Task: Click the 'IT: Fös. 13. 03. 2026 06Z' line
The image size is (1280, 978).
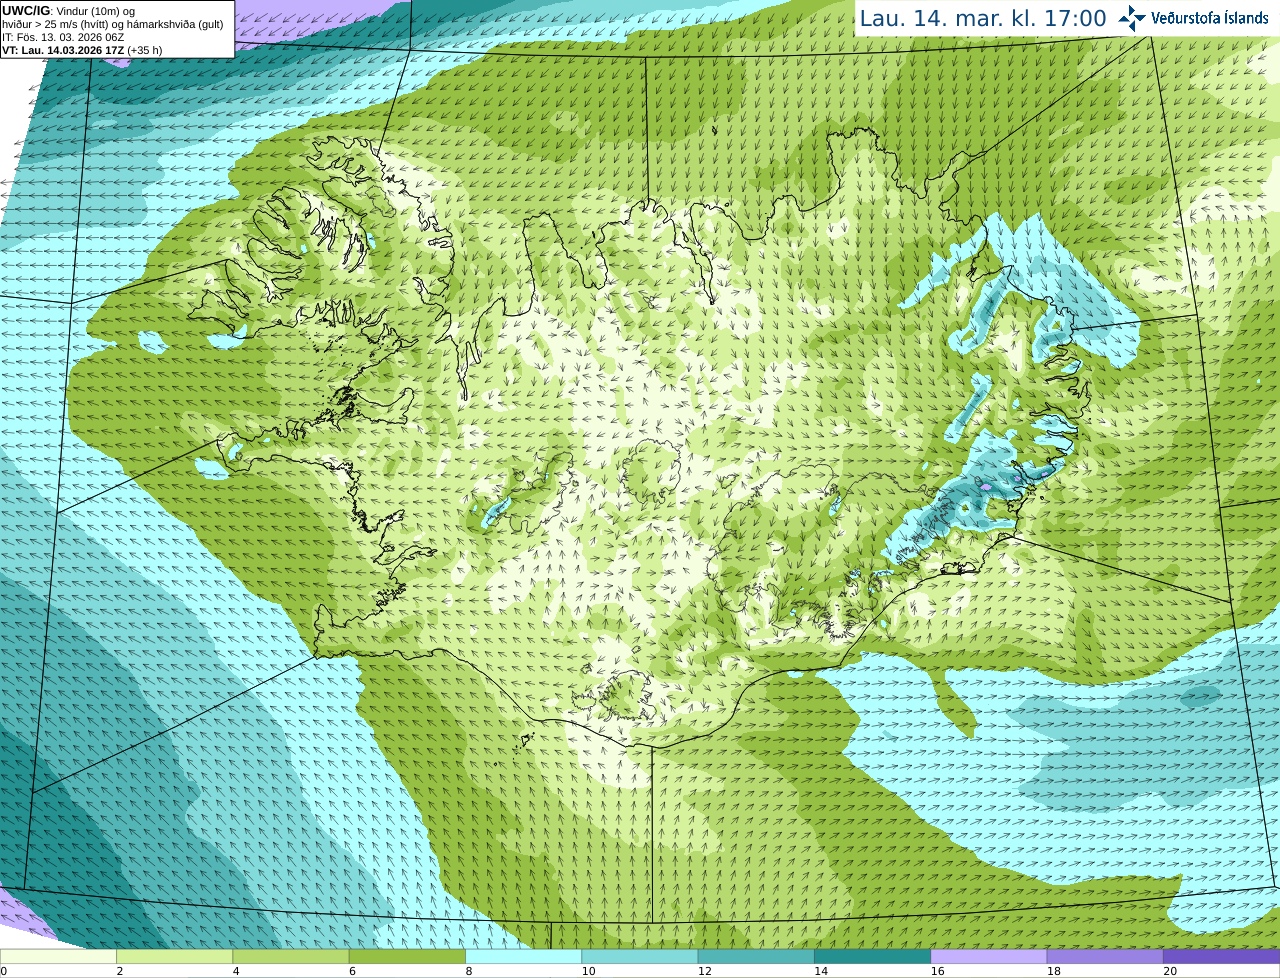Action: point(63,37)
